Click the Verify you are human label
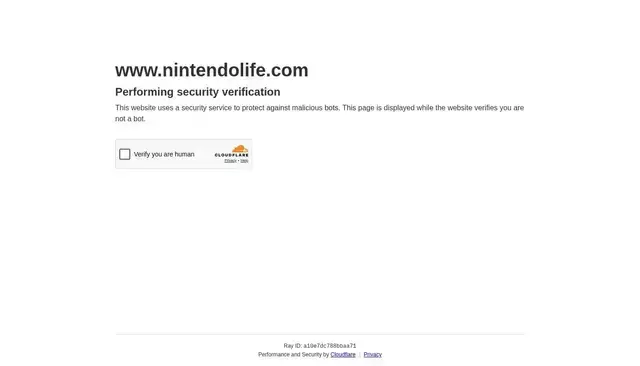 (164, 154)
